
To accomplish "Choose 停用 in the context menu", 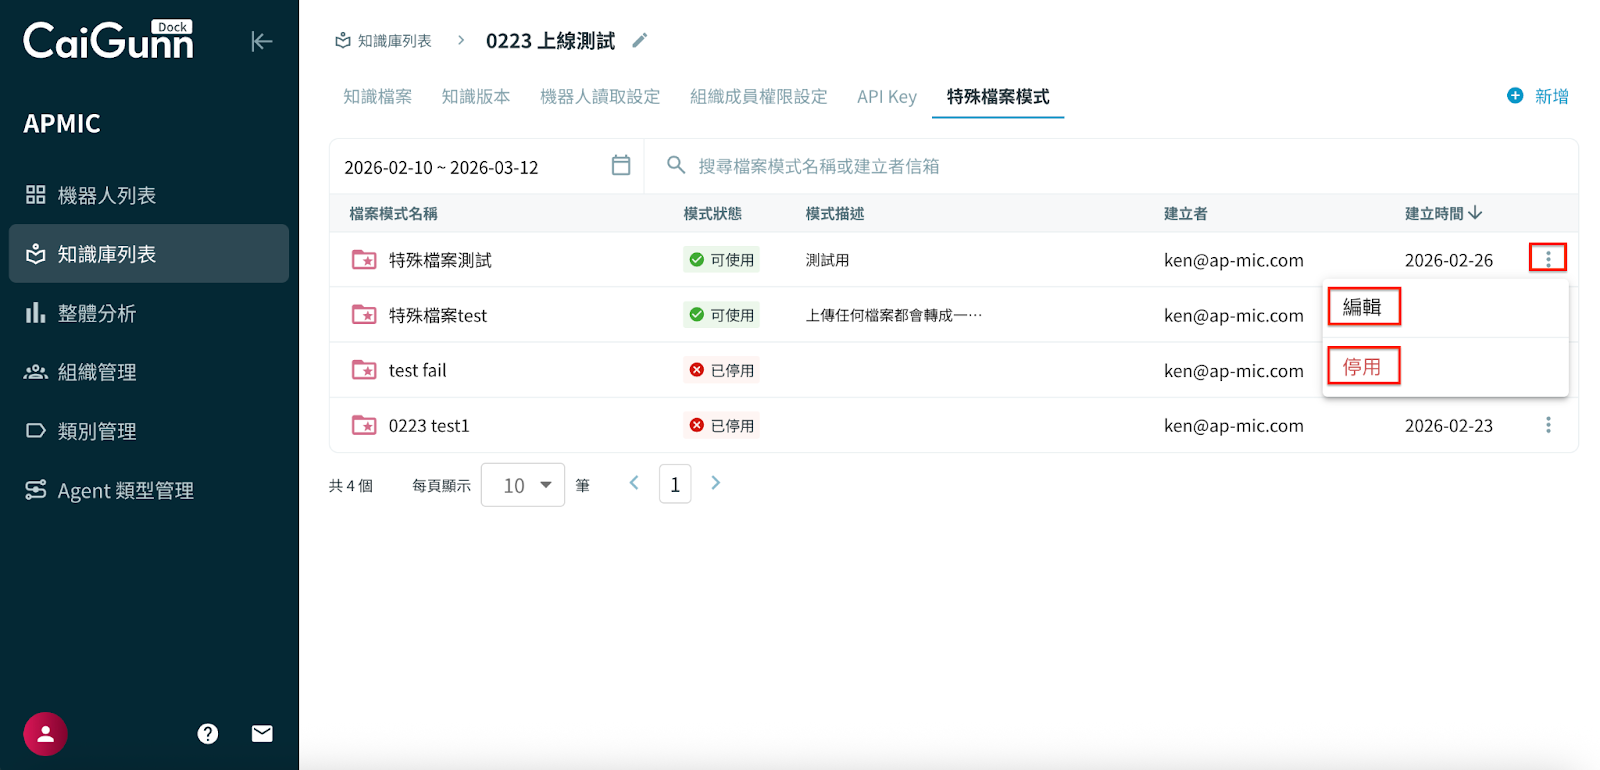I will coord(1363,367).
